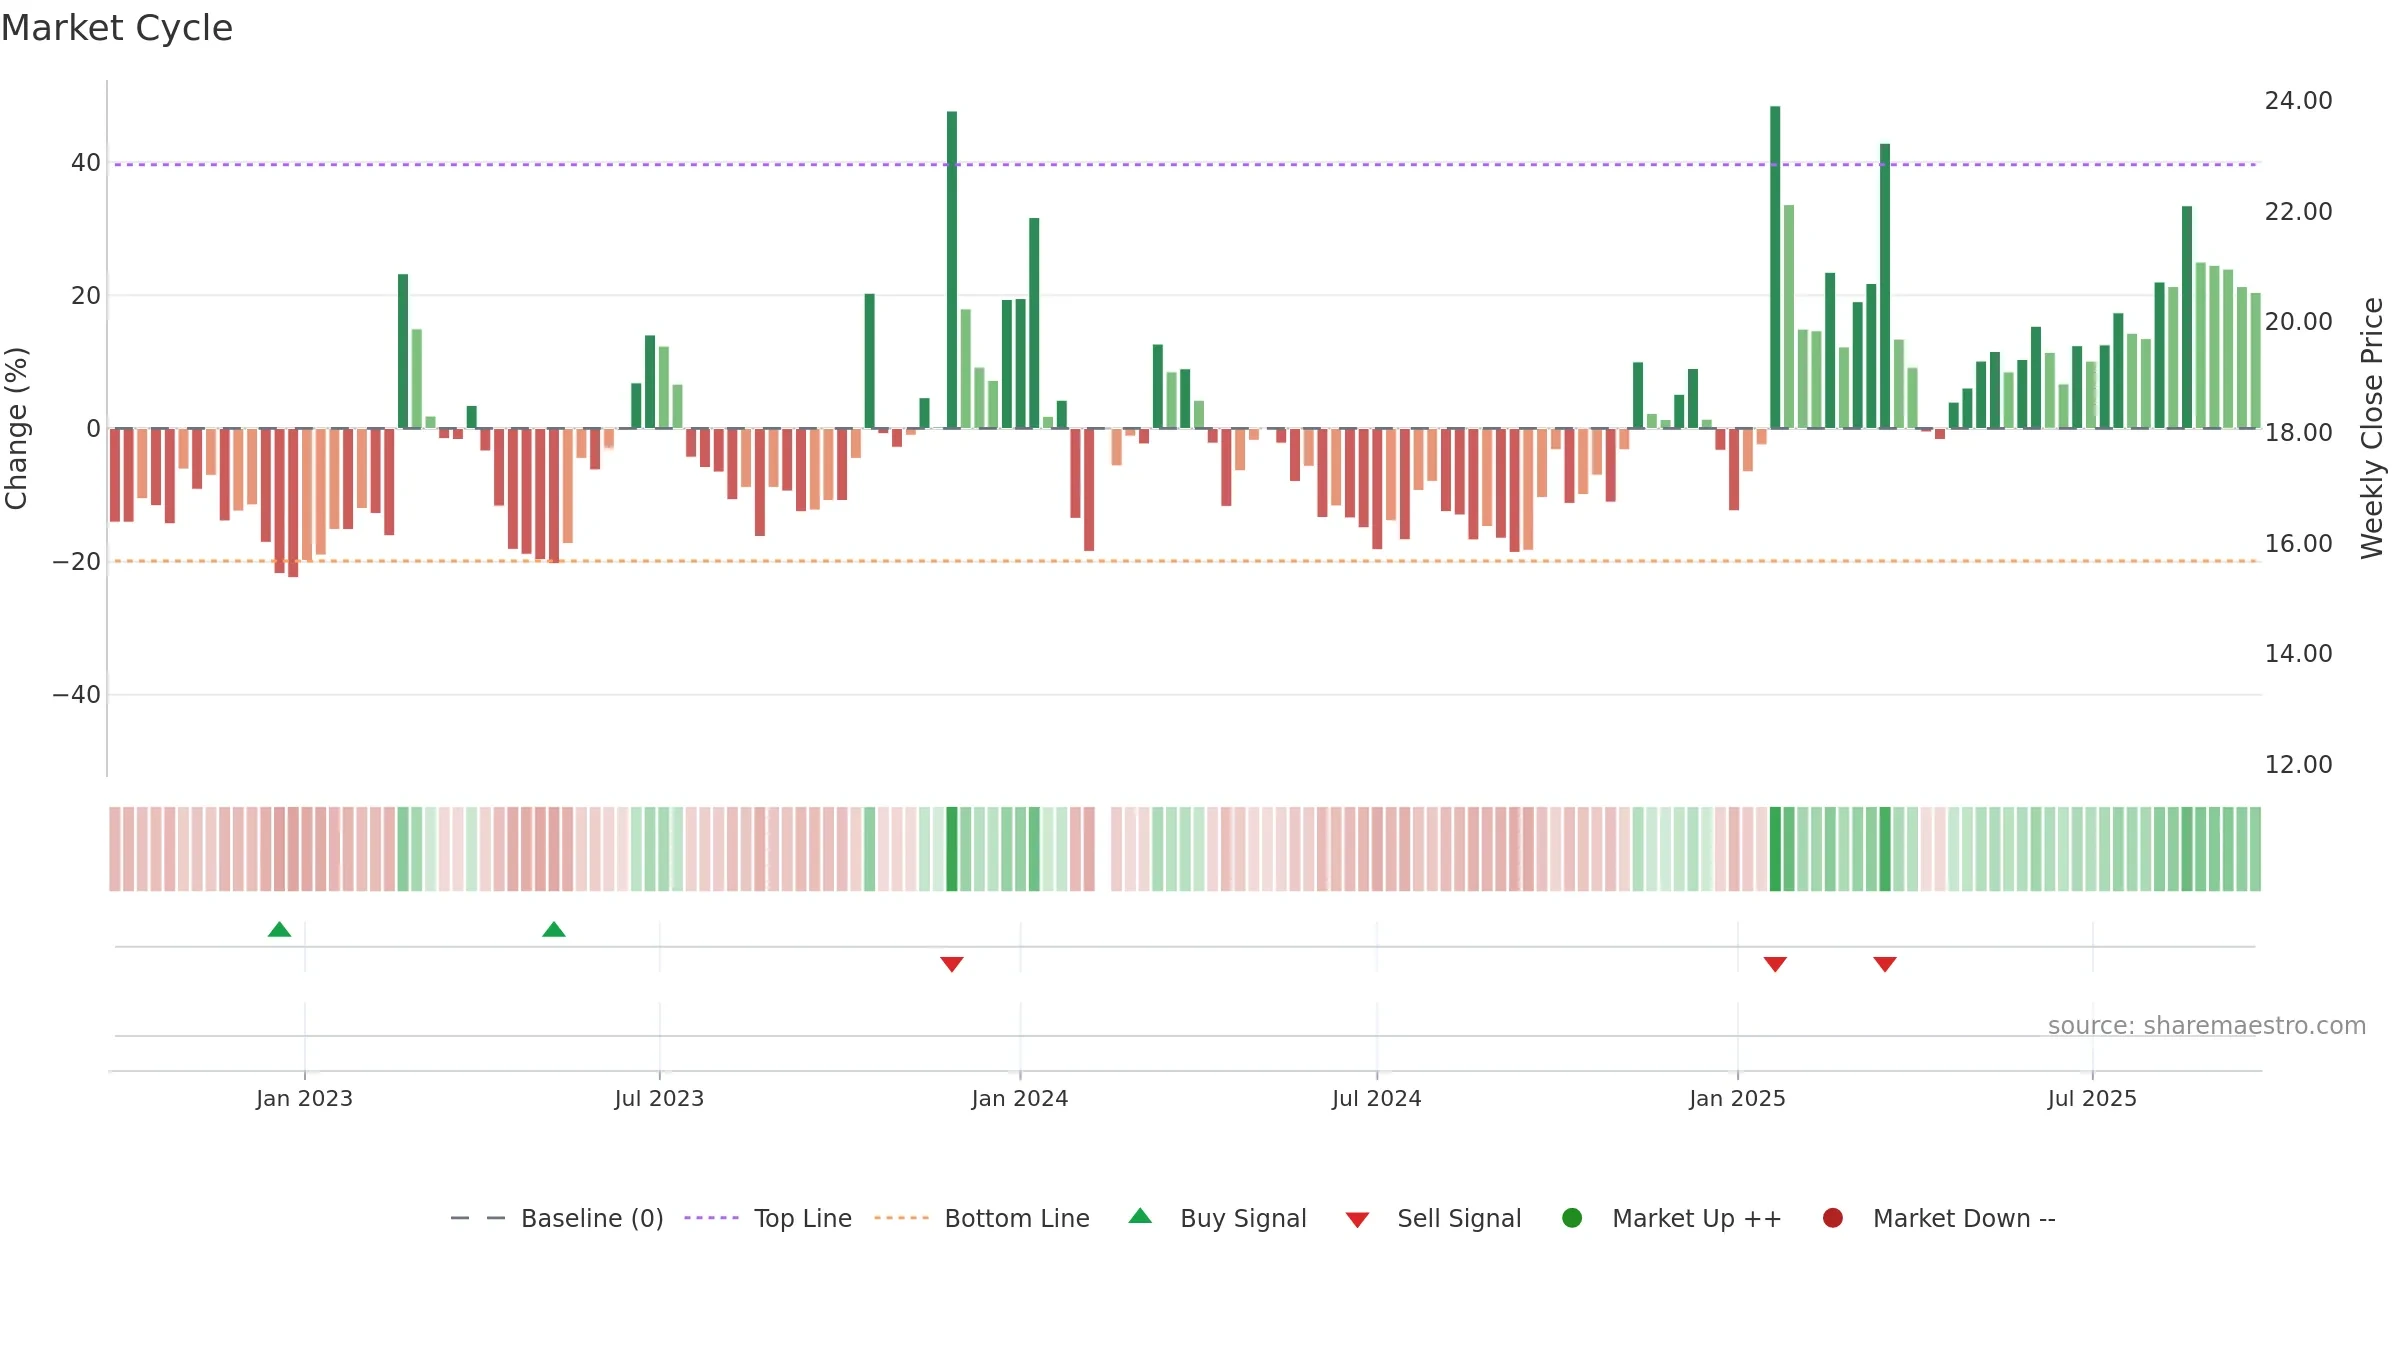The width and height of the screenshot is (2400, 1350).
Task: Click the Change (%) axis title
Action: (x=16, y=428)
